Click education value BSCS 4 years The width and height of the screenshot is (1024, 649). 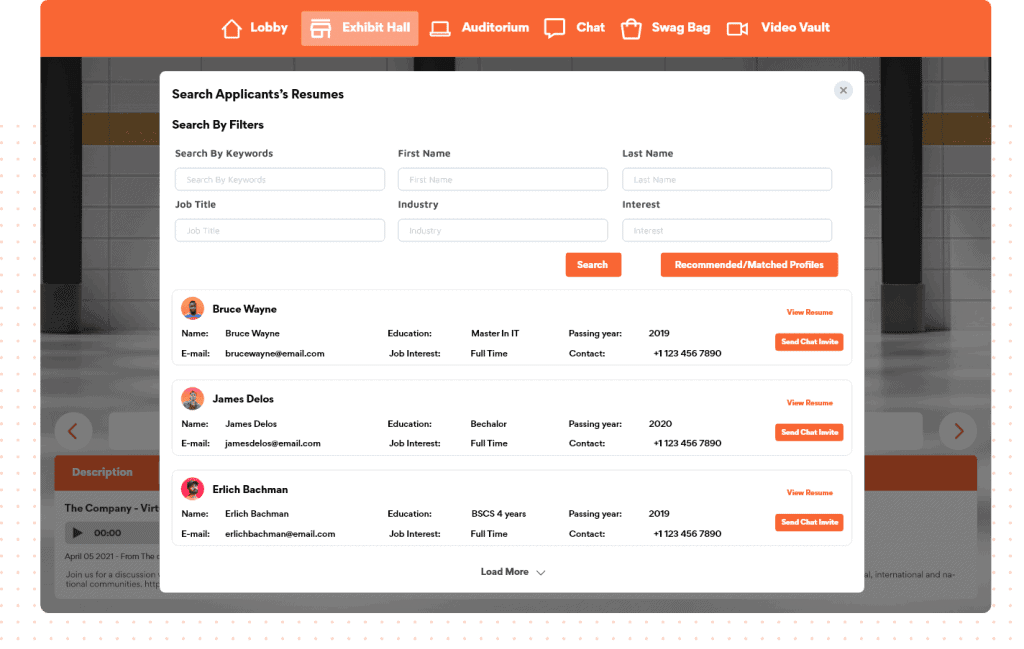coord(499,514)
